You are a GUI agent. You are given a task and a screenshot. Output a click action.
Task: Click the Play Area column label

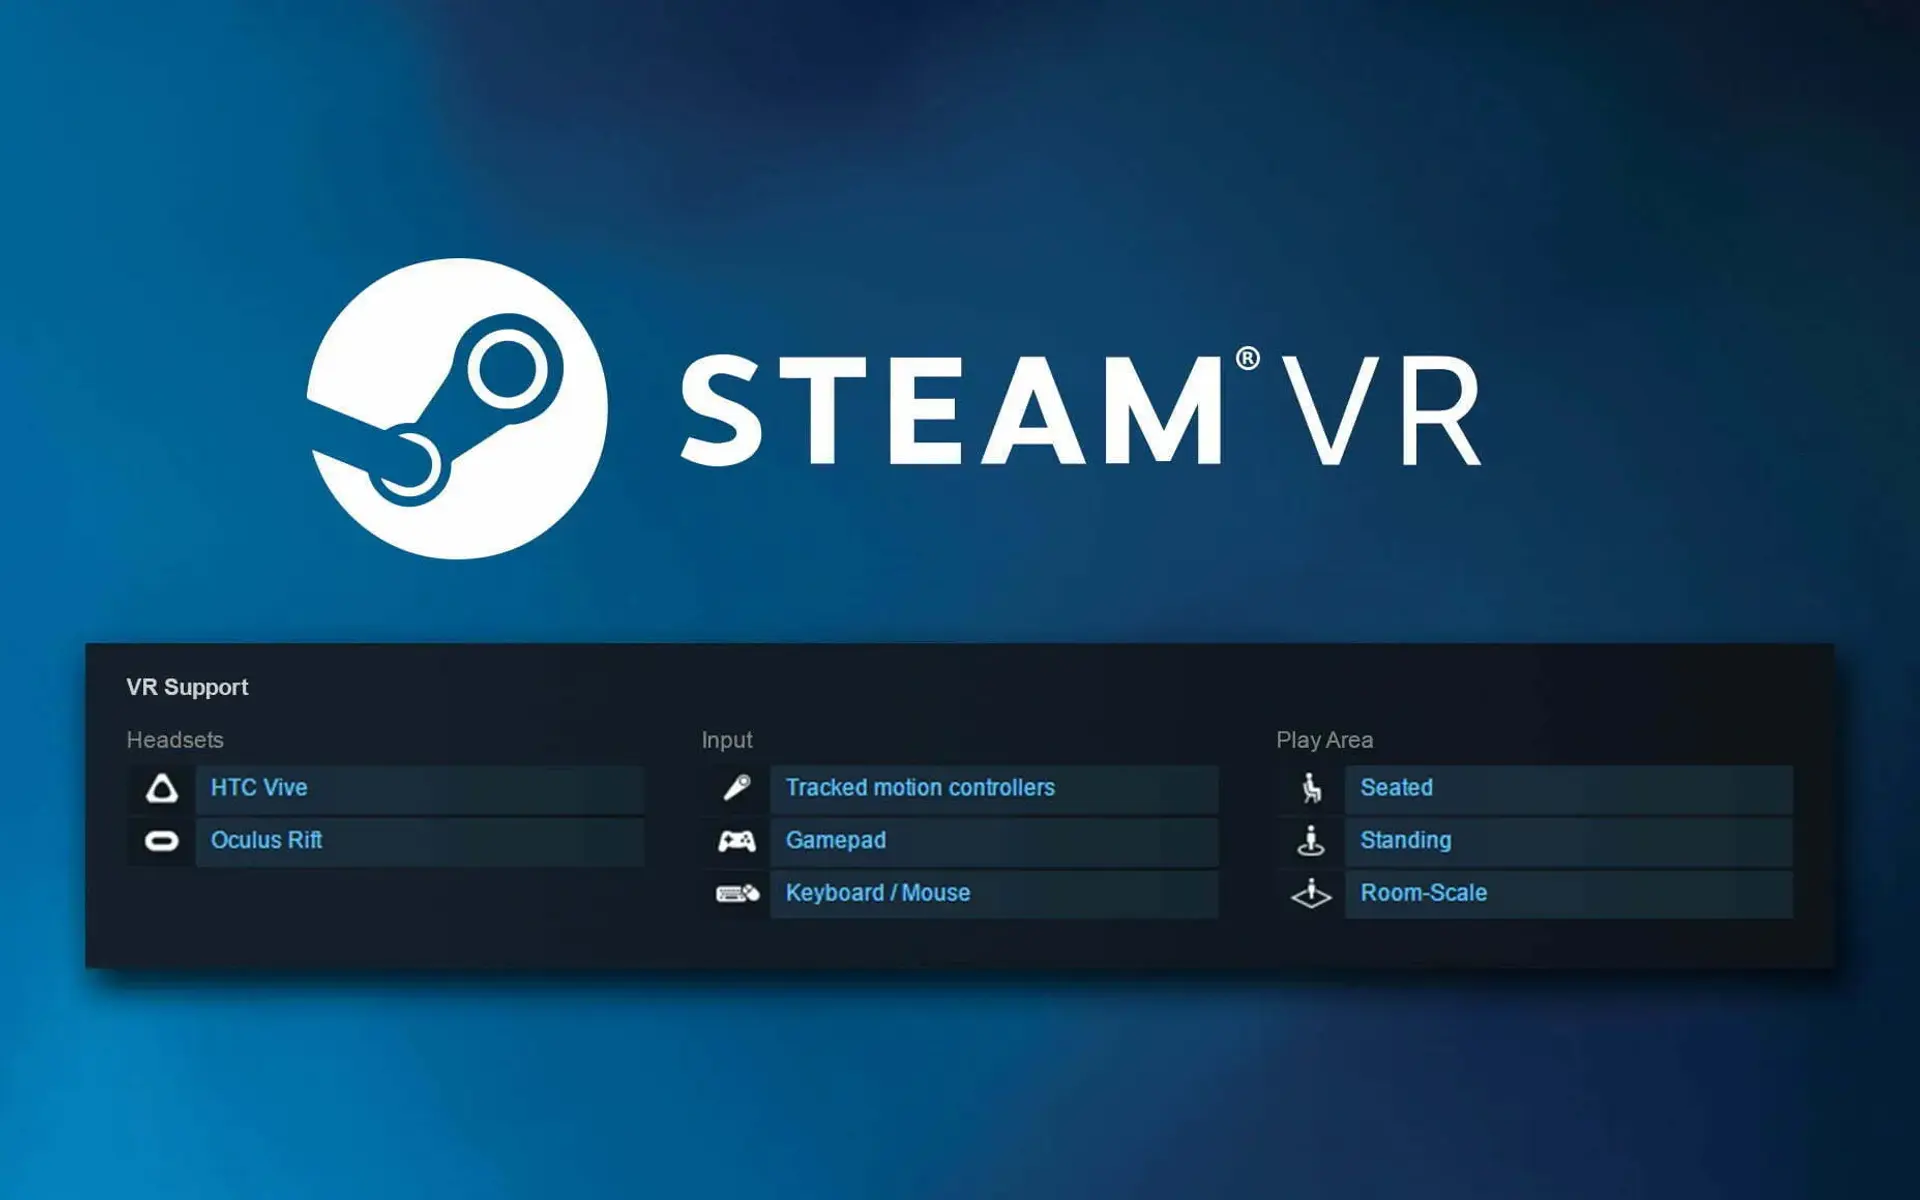[x=1324, y=741]
